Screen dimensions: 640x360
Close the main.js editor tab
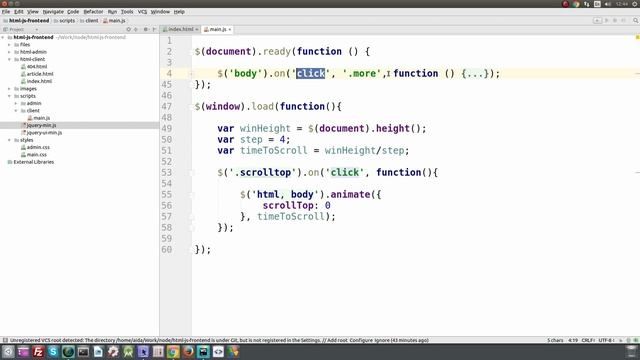click(x=230, y=29)
